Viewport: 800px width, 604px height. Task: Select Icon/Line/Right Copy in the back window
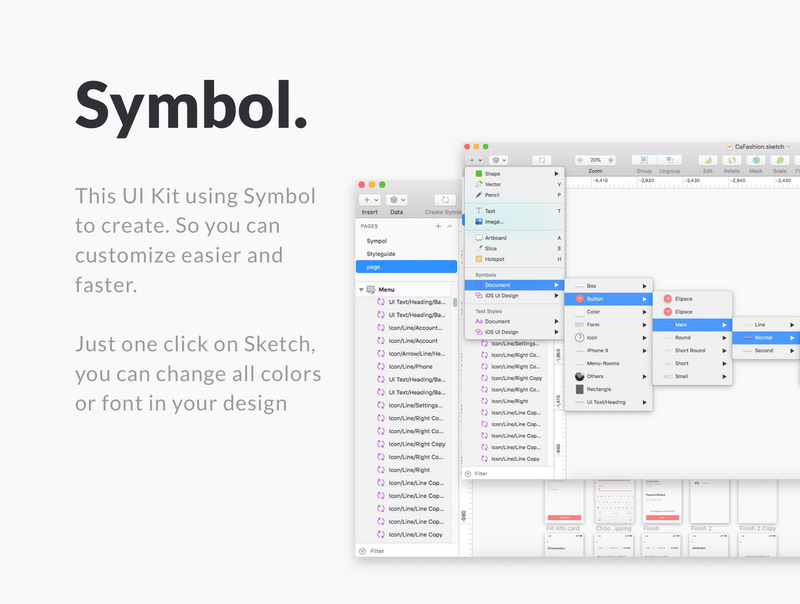(404, 444)
